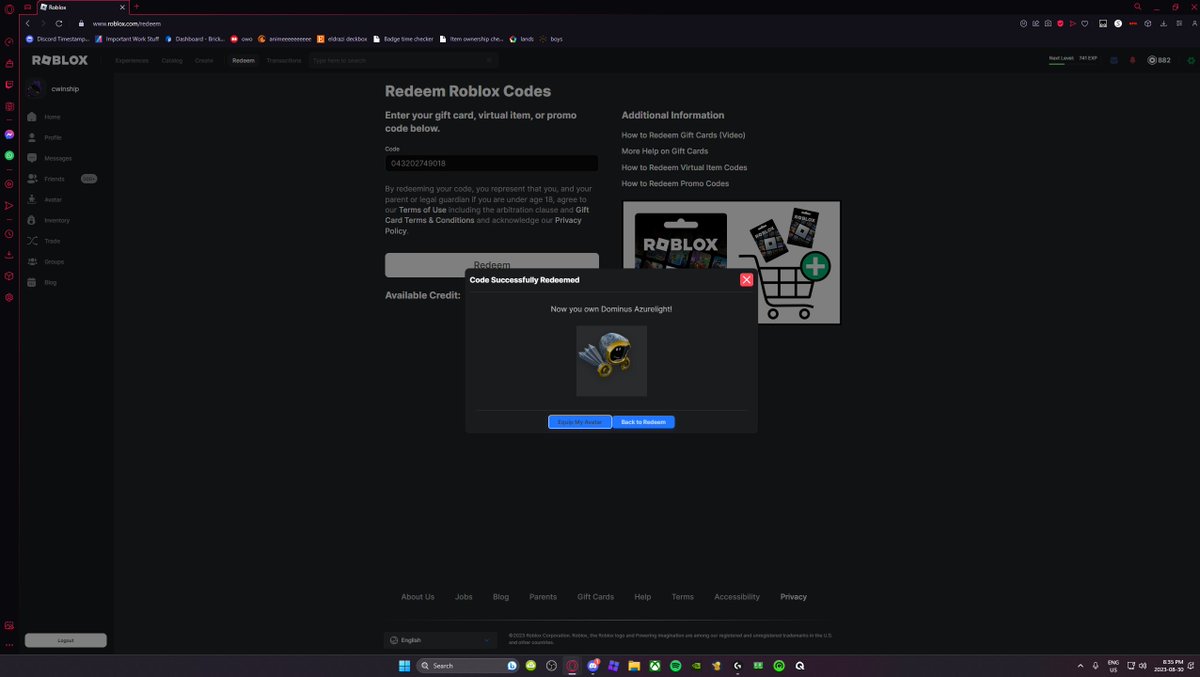Open Catalog in the top navigation
The height and width of the screenshot is (677, 1200).
click(x=172, y=60)
